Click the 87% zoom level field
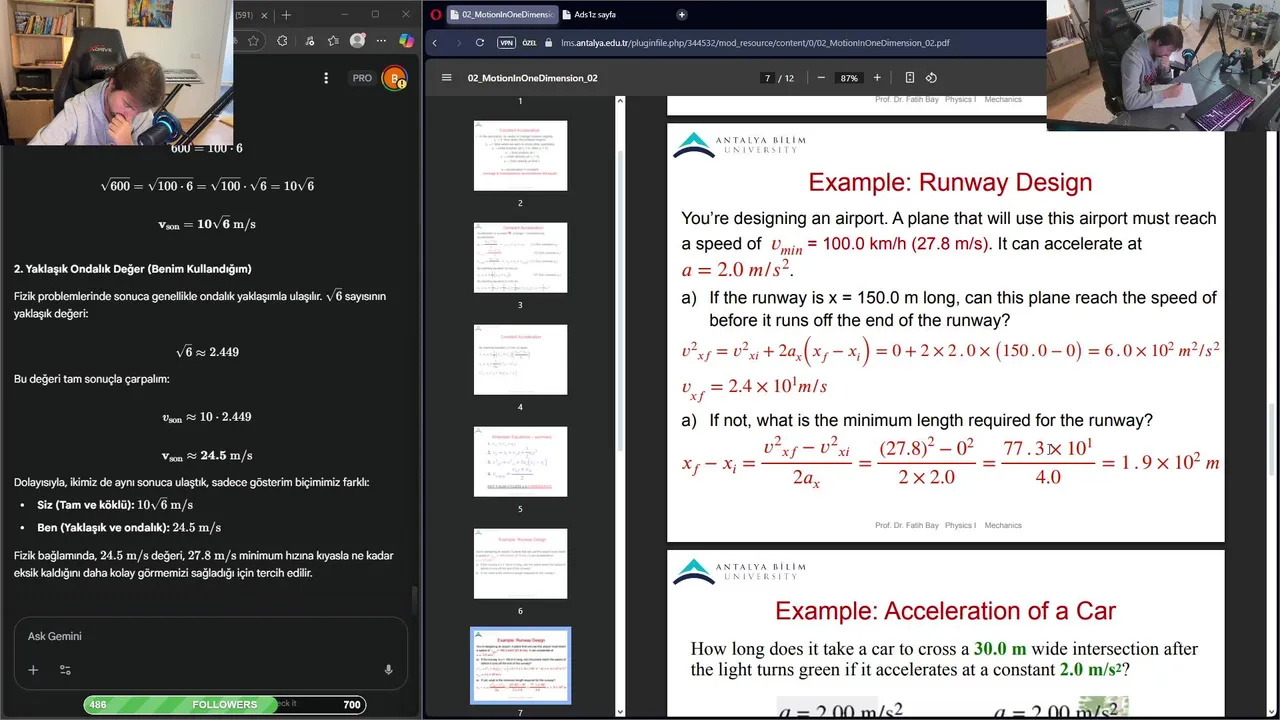 [849, 78]
